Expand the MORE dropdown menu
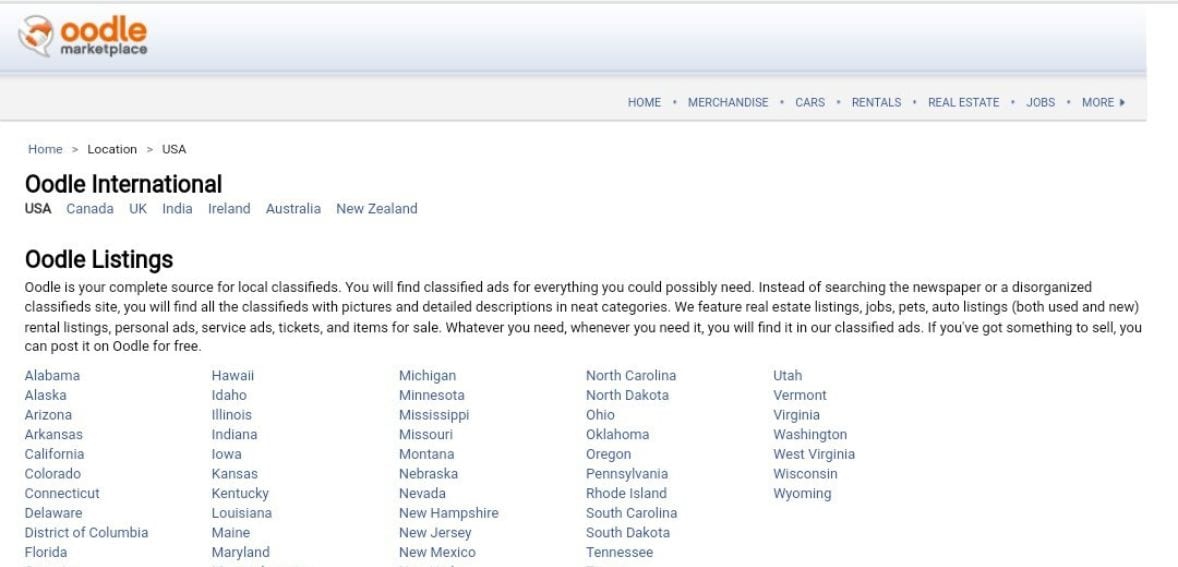The image size is (1178, 567). (x=1103, y=103)
